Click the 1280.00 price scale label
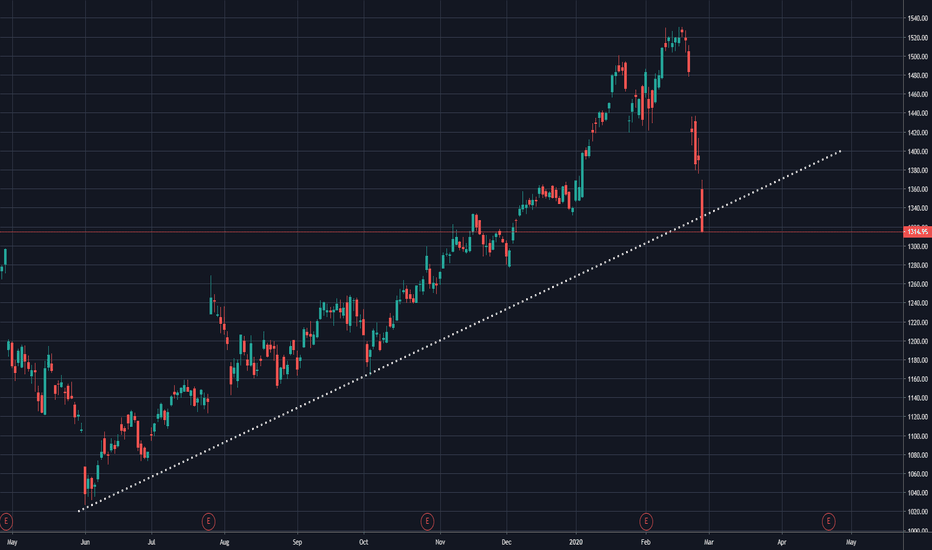Screen dimensions: 932x550 pos(918,265)
